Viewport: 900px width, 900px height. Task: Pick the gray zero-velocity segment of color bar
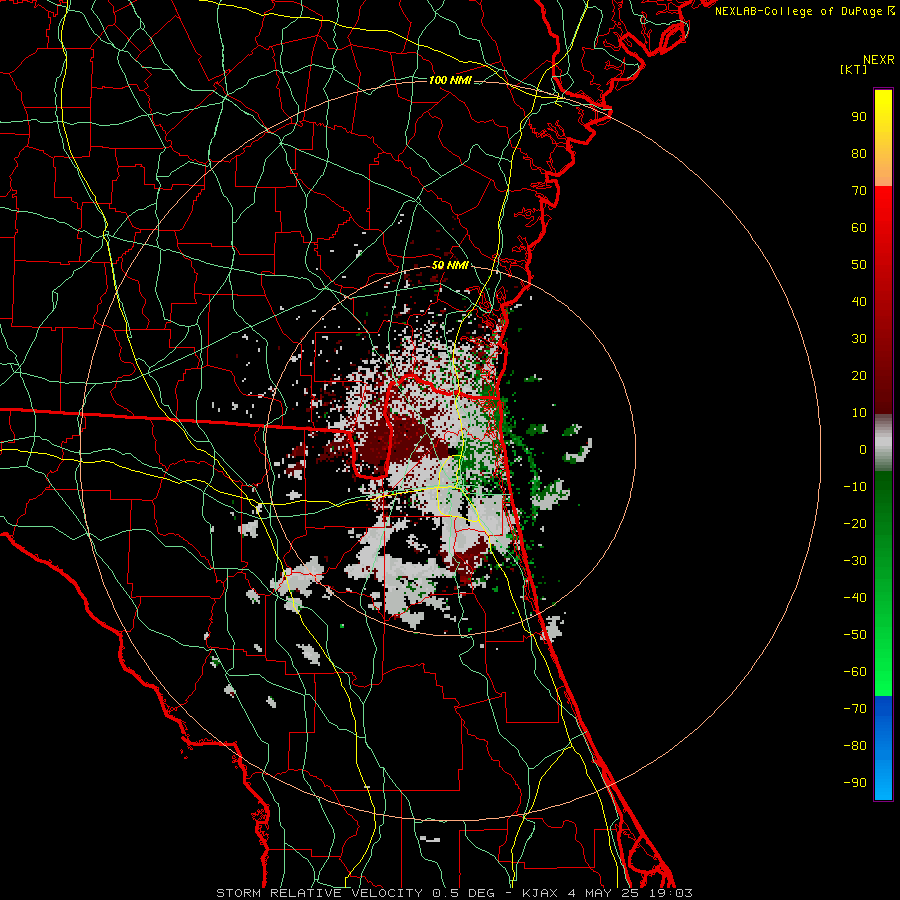point(883,443)
